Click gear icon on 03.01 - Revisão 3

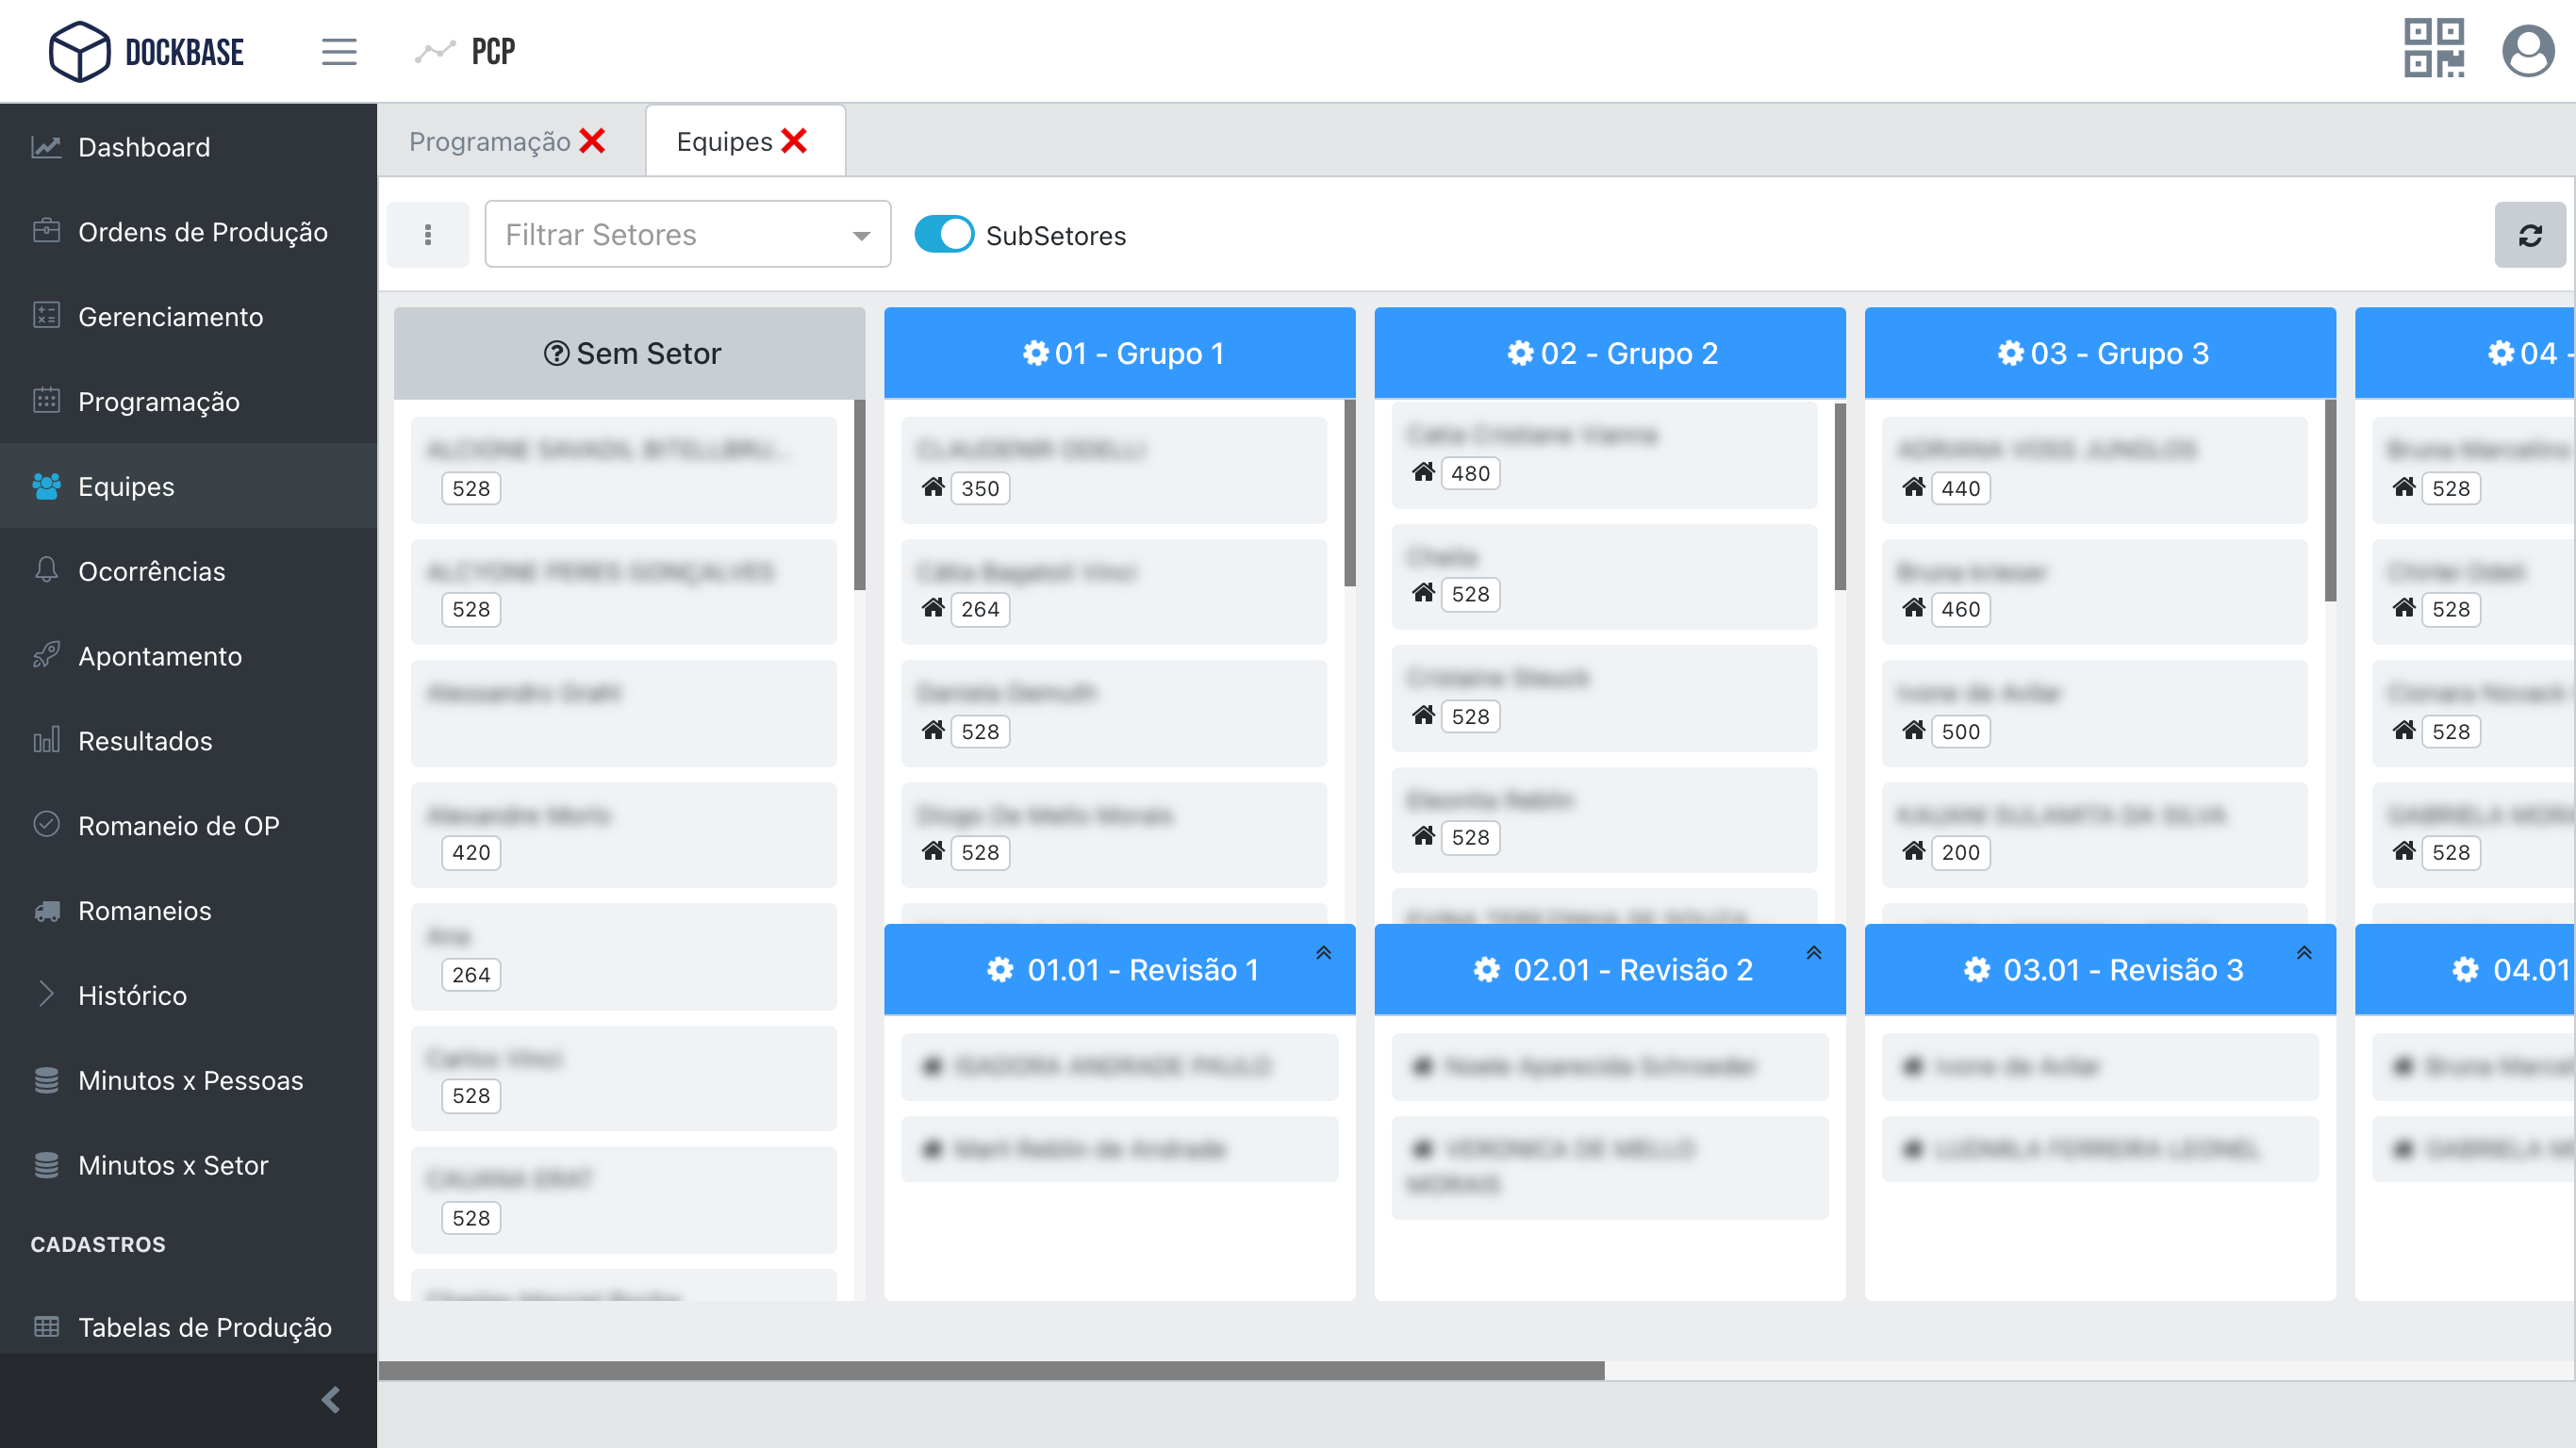(1977, 970)
